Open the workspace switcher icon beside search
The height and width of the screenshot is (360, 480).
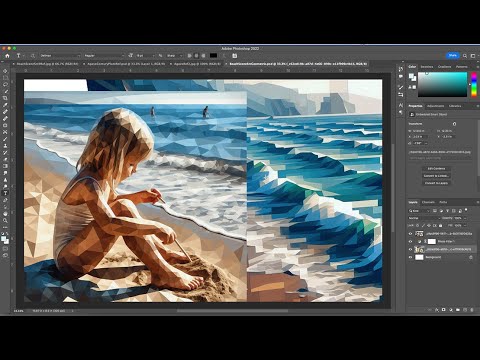473,56
